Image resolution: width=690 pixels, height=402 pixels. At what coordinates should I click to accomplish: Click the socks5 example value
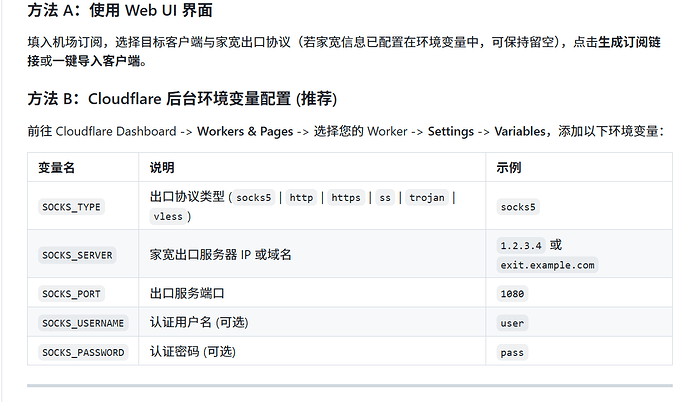pyautogui.click(x=518, y=207)
